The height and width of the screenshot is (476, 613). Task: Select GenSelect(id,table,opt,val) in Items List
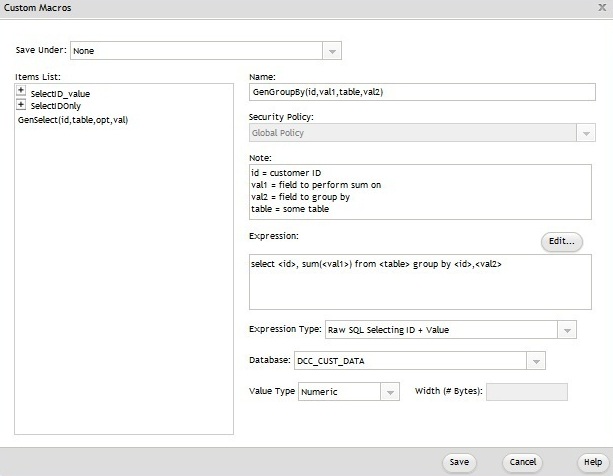[x=73, y=120]
